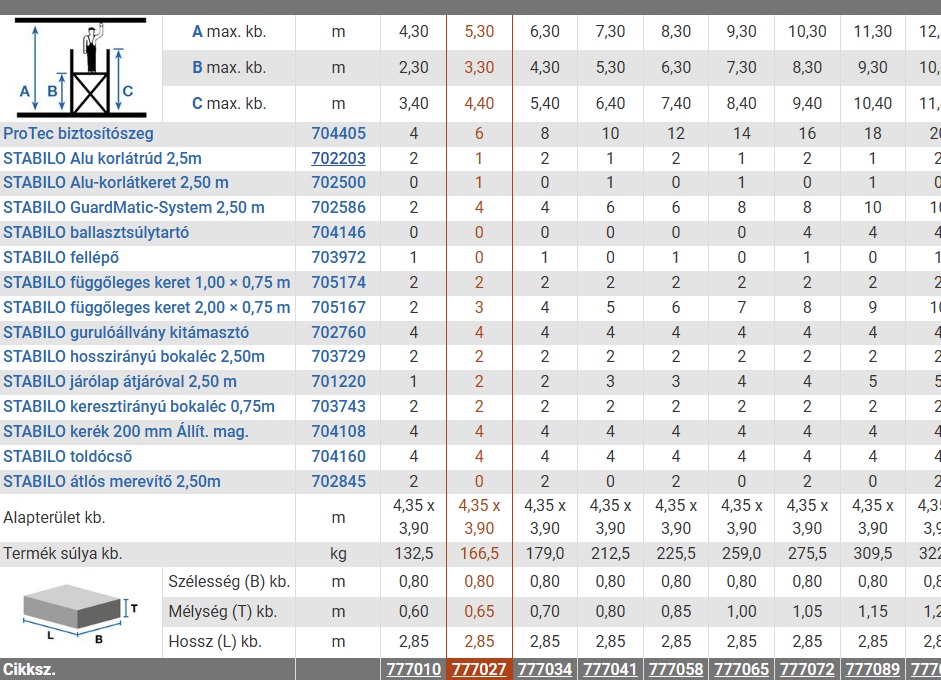Open Cikksz. link 777034
This screenshot has height=680, width=941.
tap(544, 669)
